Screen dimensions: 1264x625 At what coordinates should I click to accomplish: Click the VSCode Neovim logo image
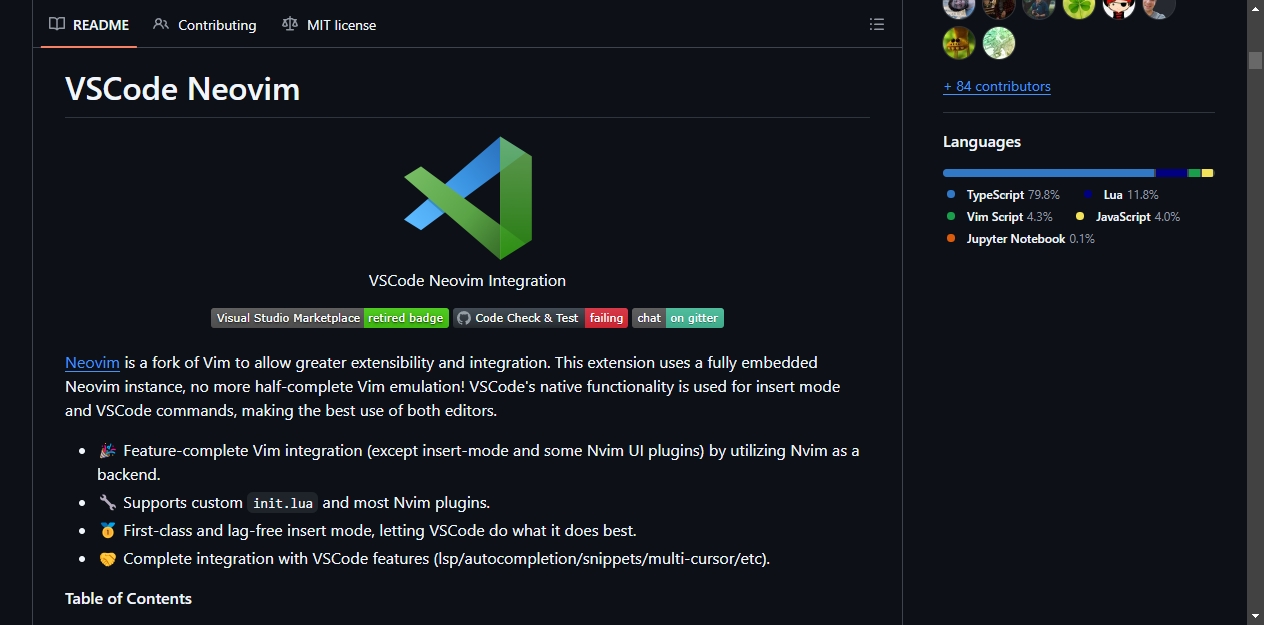pos(468,198)
